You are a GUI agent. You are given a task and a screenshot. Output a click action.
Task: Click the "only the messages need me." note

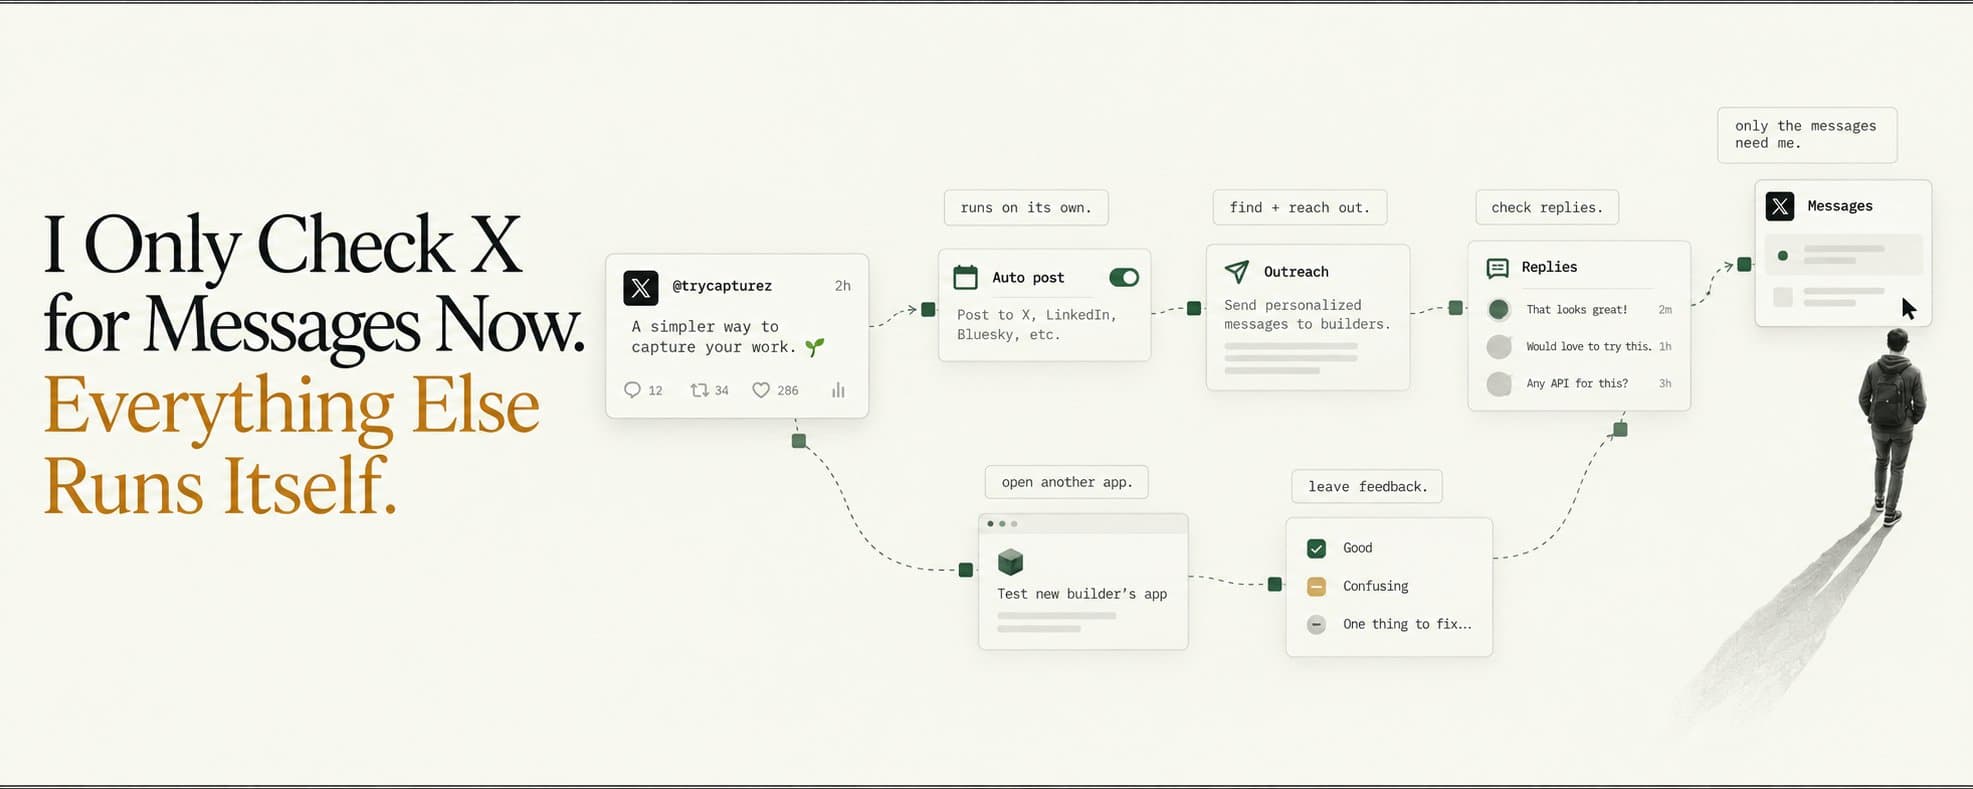1807,135
